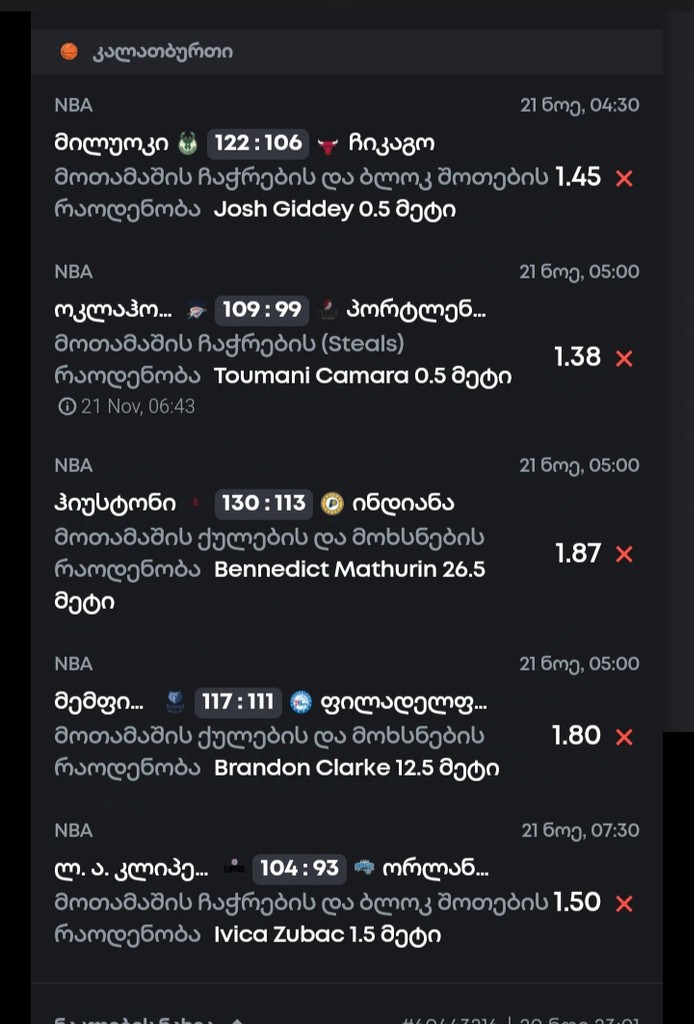Click the Oklahoma City Thunder logo

196,310
